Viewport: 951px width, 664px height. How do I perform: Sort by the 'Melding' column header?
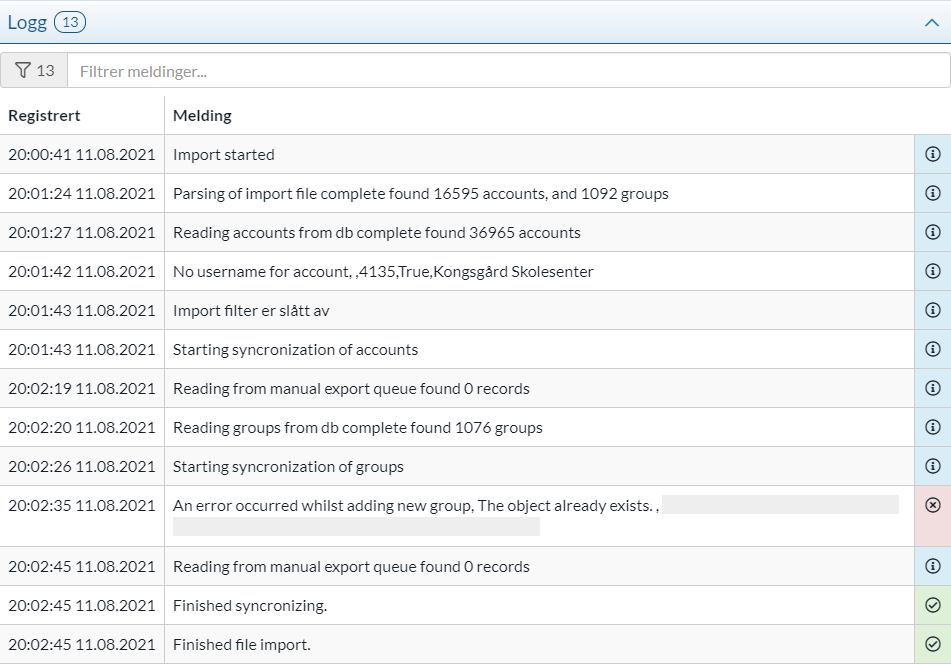[202, 116]
